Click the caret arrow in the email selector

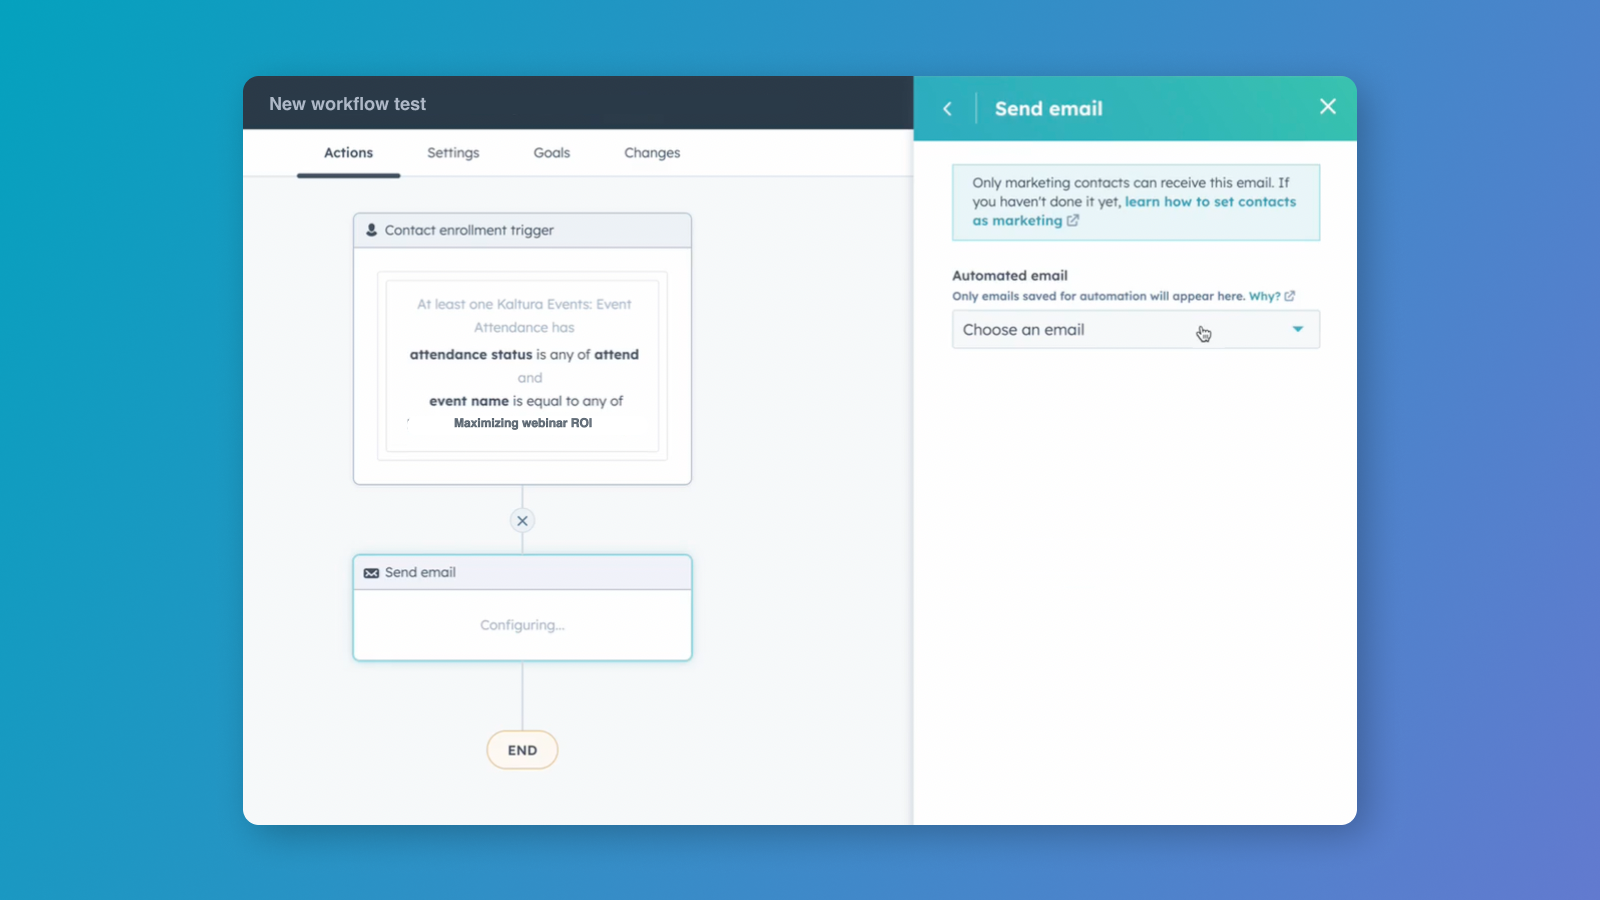point(1297,329)
